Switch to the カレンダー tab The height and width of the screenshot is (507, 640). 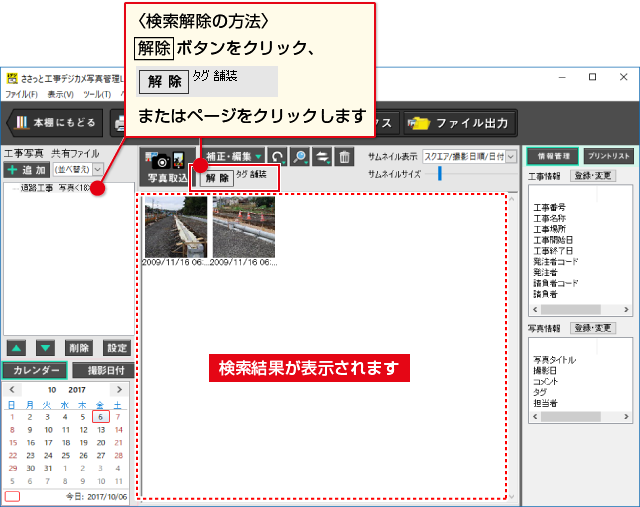(35, 370)
